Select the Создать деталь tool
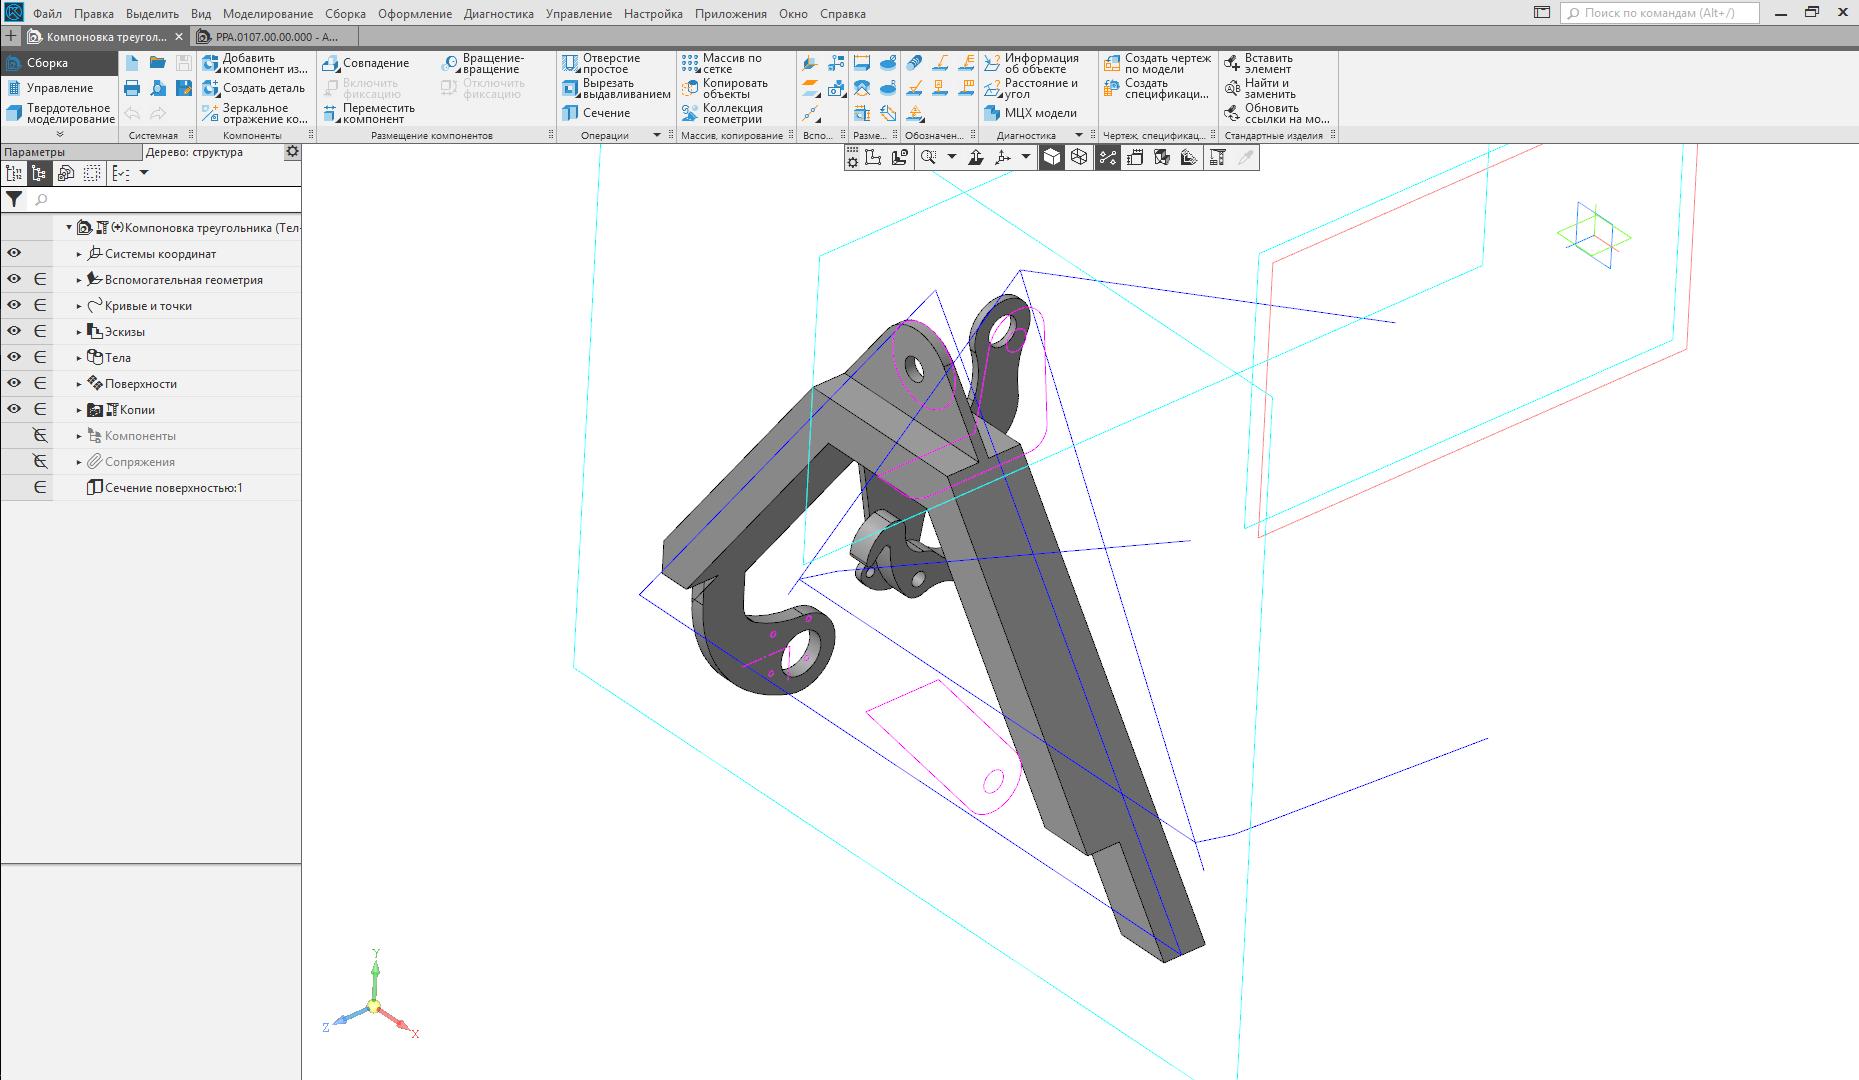 click(x=254, y=88)
